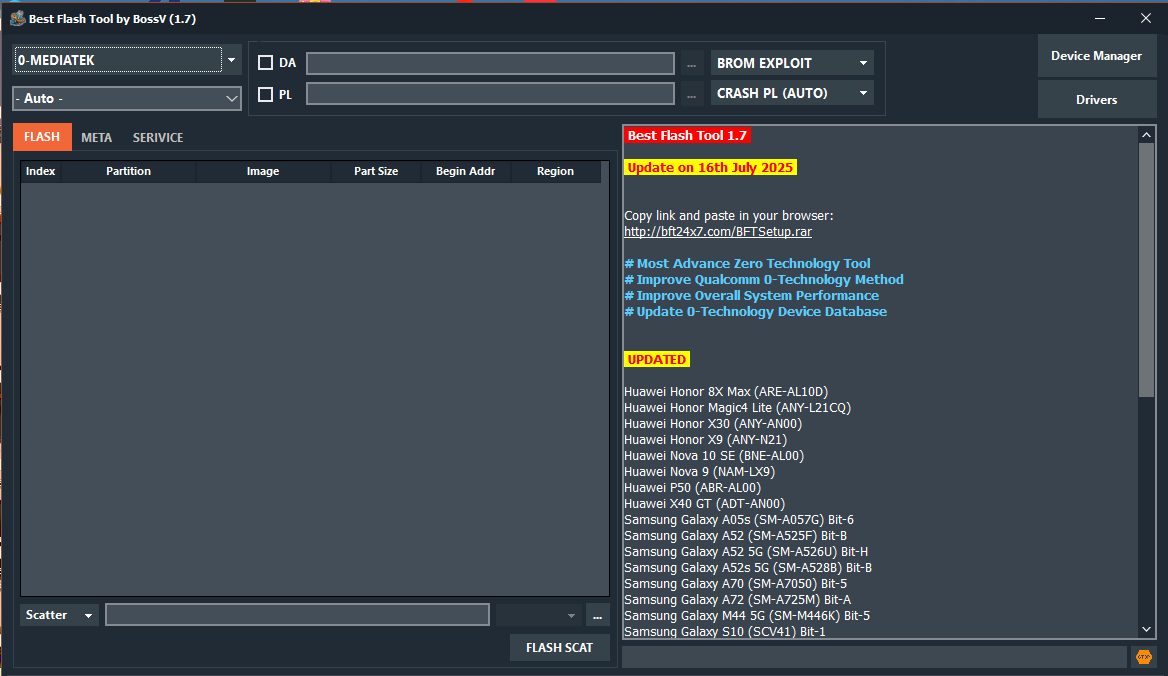Switch to the SERIVICE tab
This screenshot has width=1168, height=676.
tap(157, 137)
